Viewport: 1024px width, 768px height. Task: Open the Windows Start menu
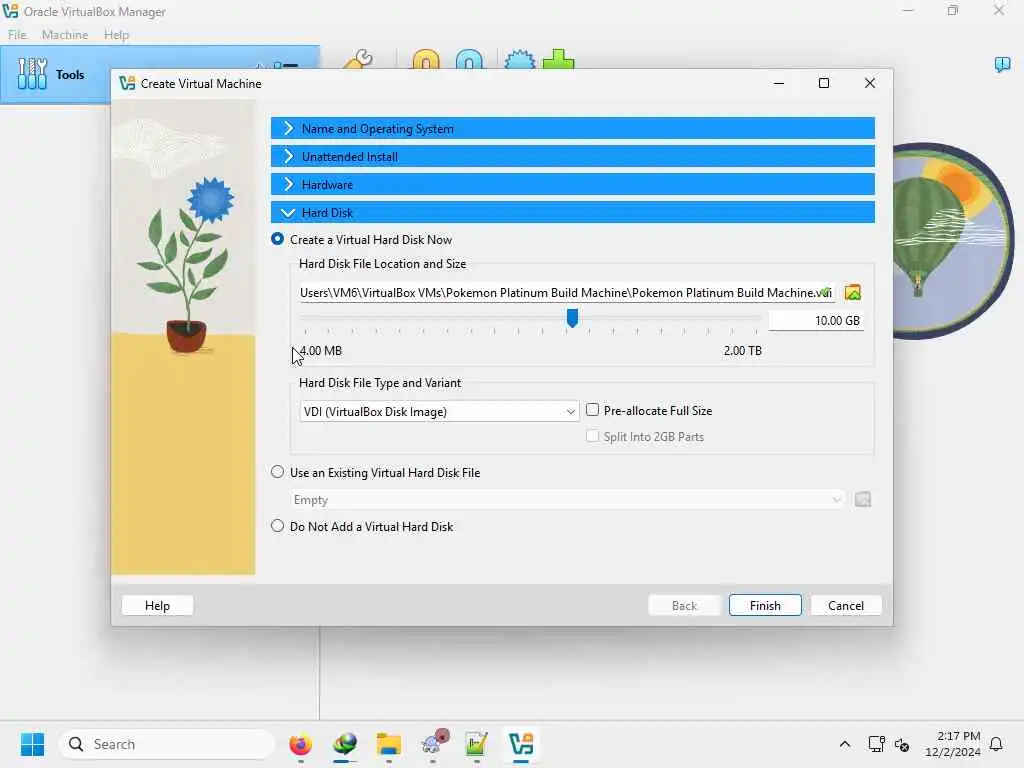(x=32, y=744)
